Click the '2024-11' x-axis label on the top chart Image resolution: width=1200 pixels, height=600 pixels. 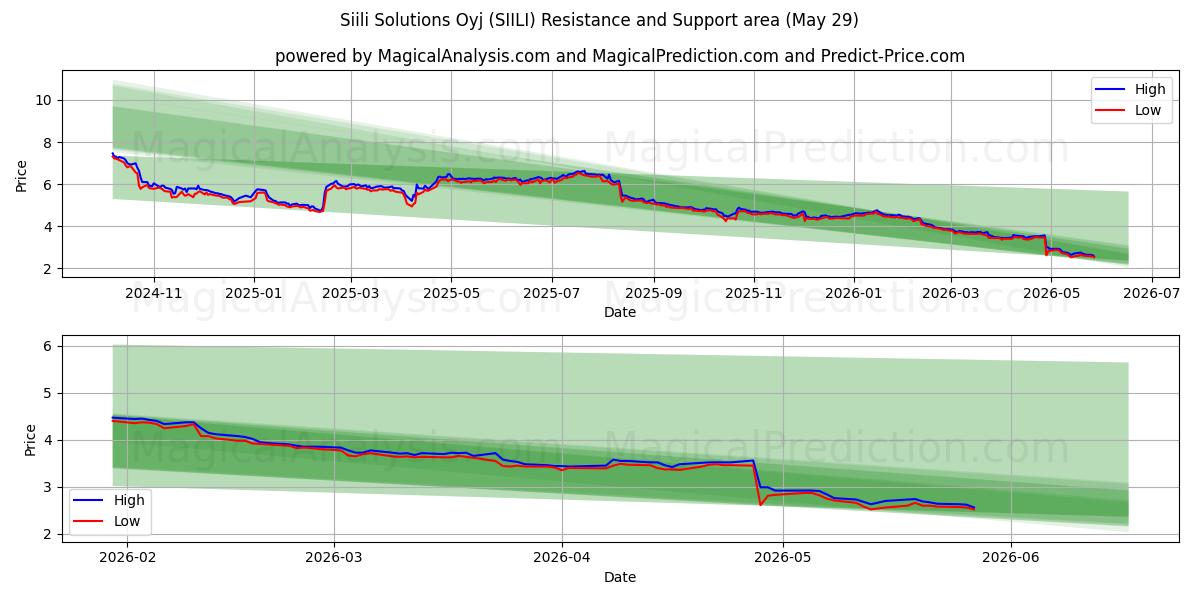[154, 294]
